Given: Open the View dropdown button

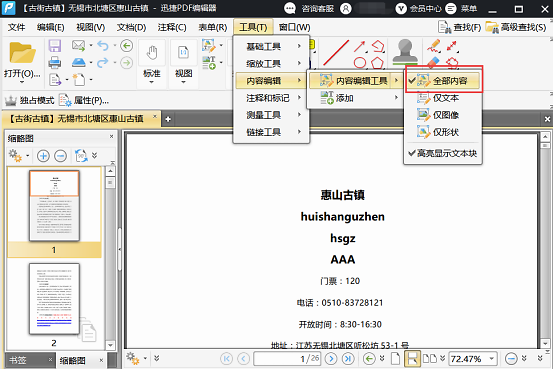Looking at the screenshot, I should [183, 82].
